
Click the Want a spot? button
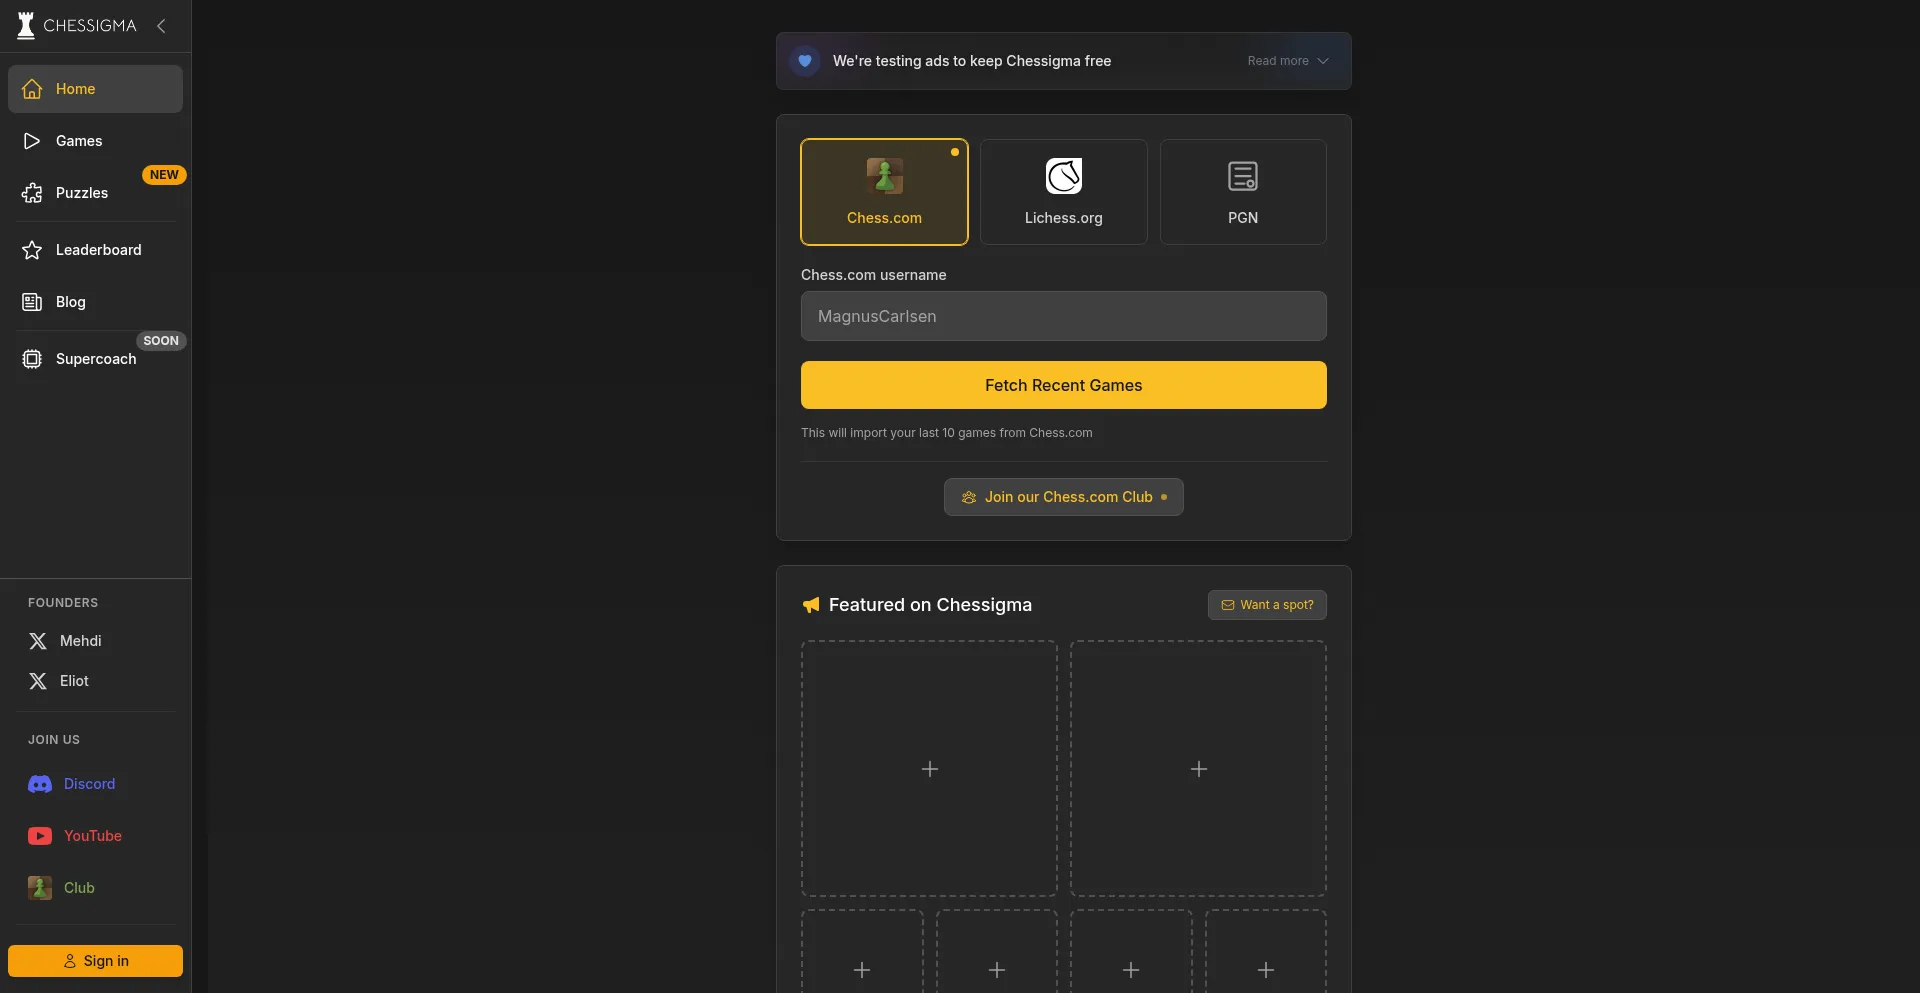click(x=1266, y=605)
